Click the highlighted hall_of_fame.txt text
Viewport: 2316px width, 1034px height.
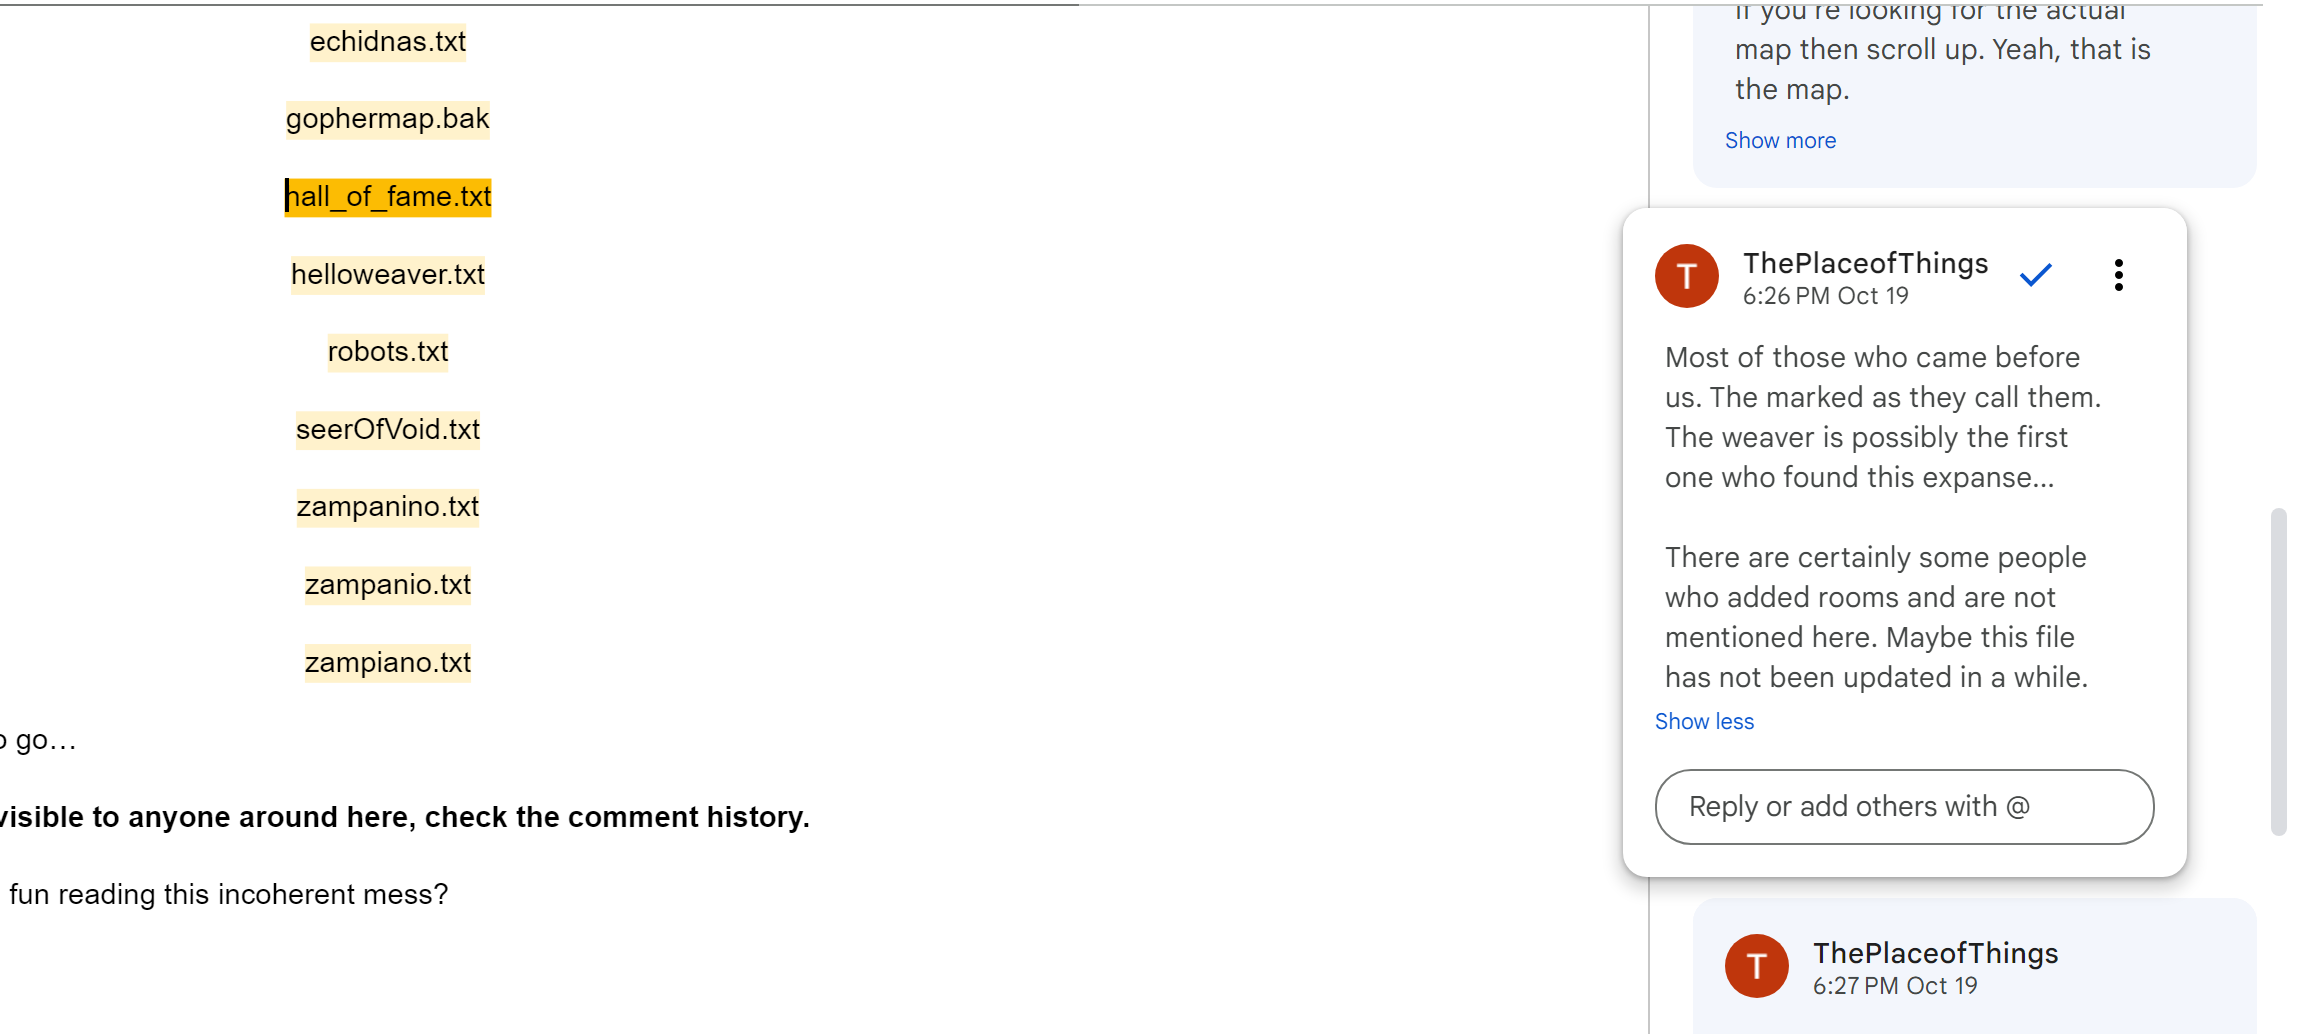coord(389,197)
